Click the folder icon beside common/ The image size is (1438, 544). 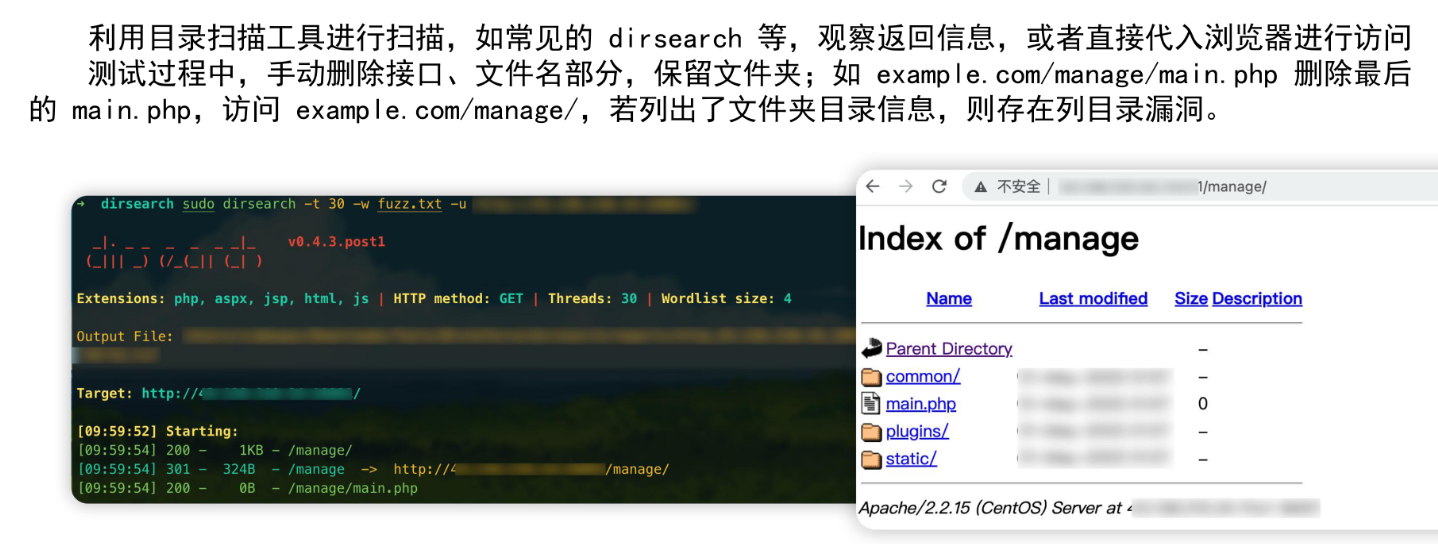click(x=871, y=377)
